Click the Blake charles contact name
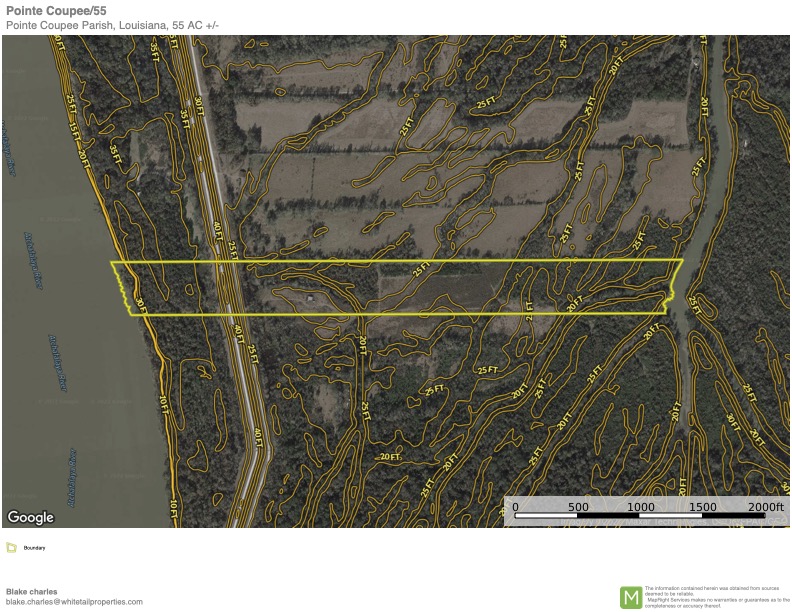792x612 pixels. (31, 591)
